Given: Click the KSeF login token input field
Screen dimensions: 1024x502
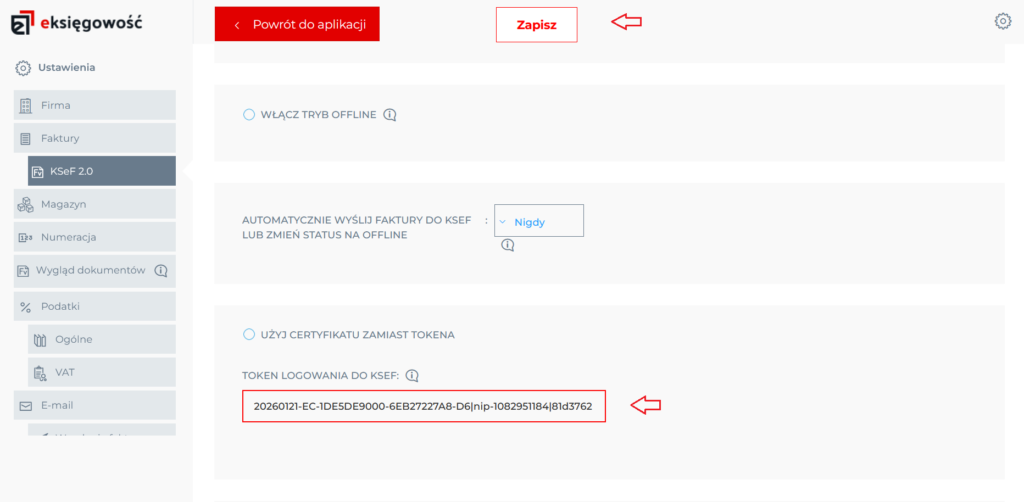Looking at the screenshot, I should tap(423, 406).
